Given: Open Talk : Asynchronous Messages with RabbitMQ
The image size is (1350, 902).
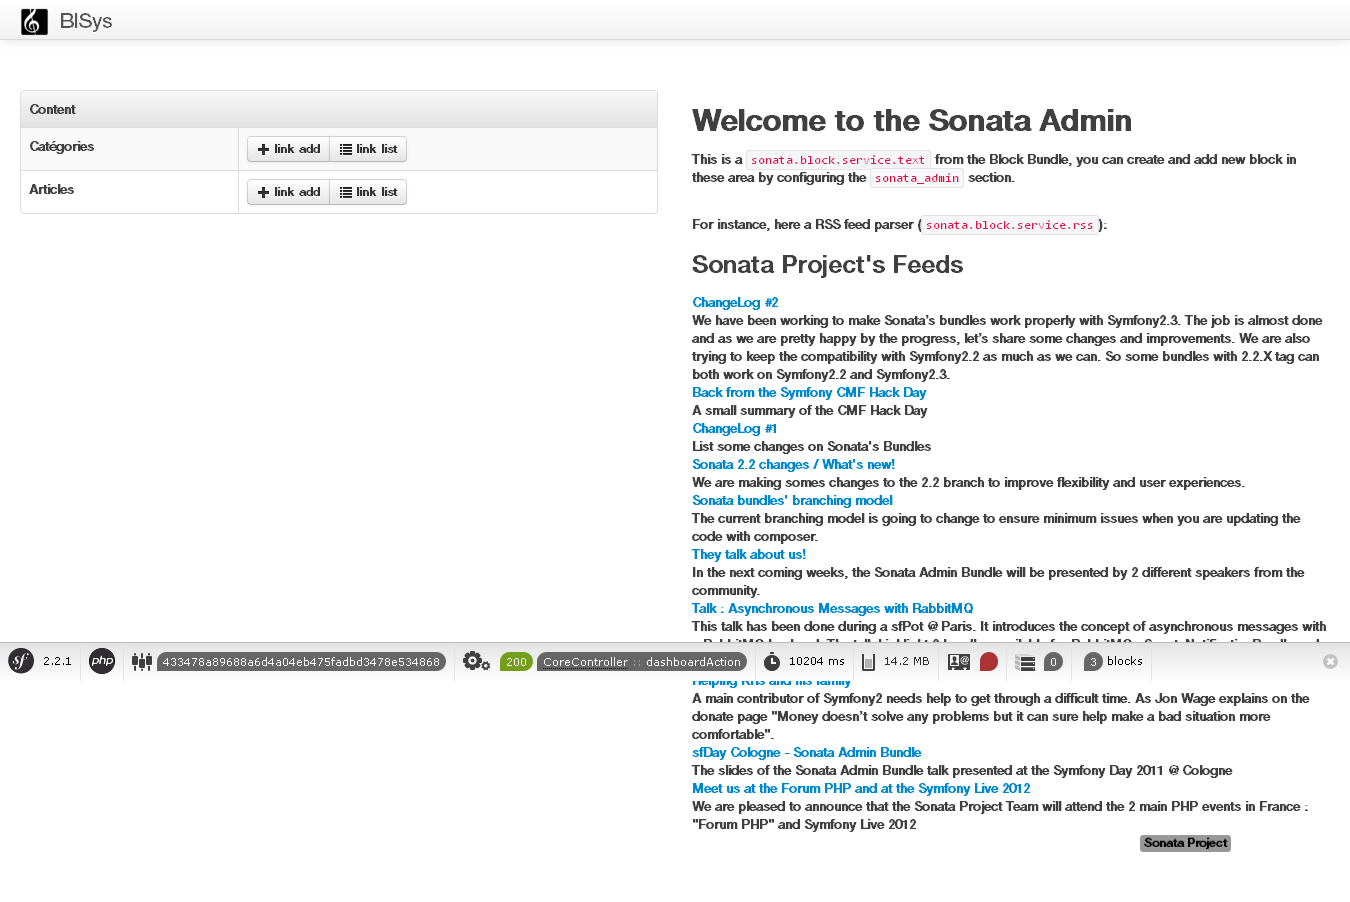Looking at the screenshot, I should 832,608.
